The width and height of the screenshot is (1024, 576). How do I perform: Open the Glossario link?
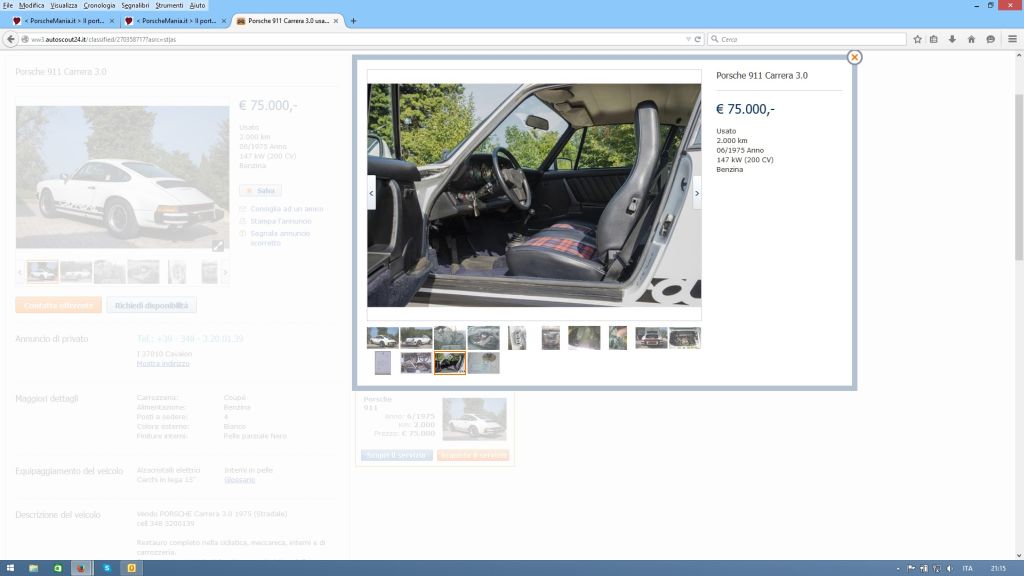tap(240, 480)
